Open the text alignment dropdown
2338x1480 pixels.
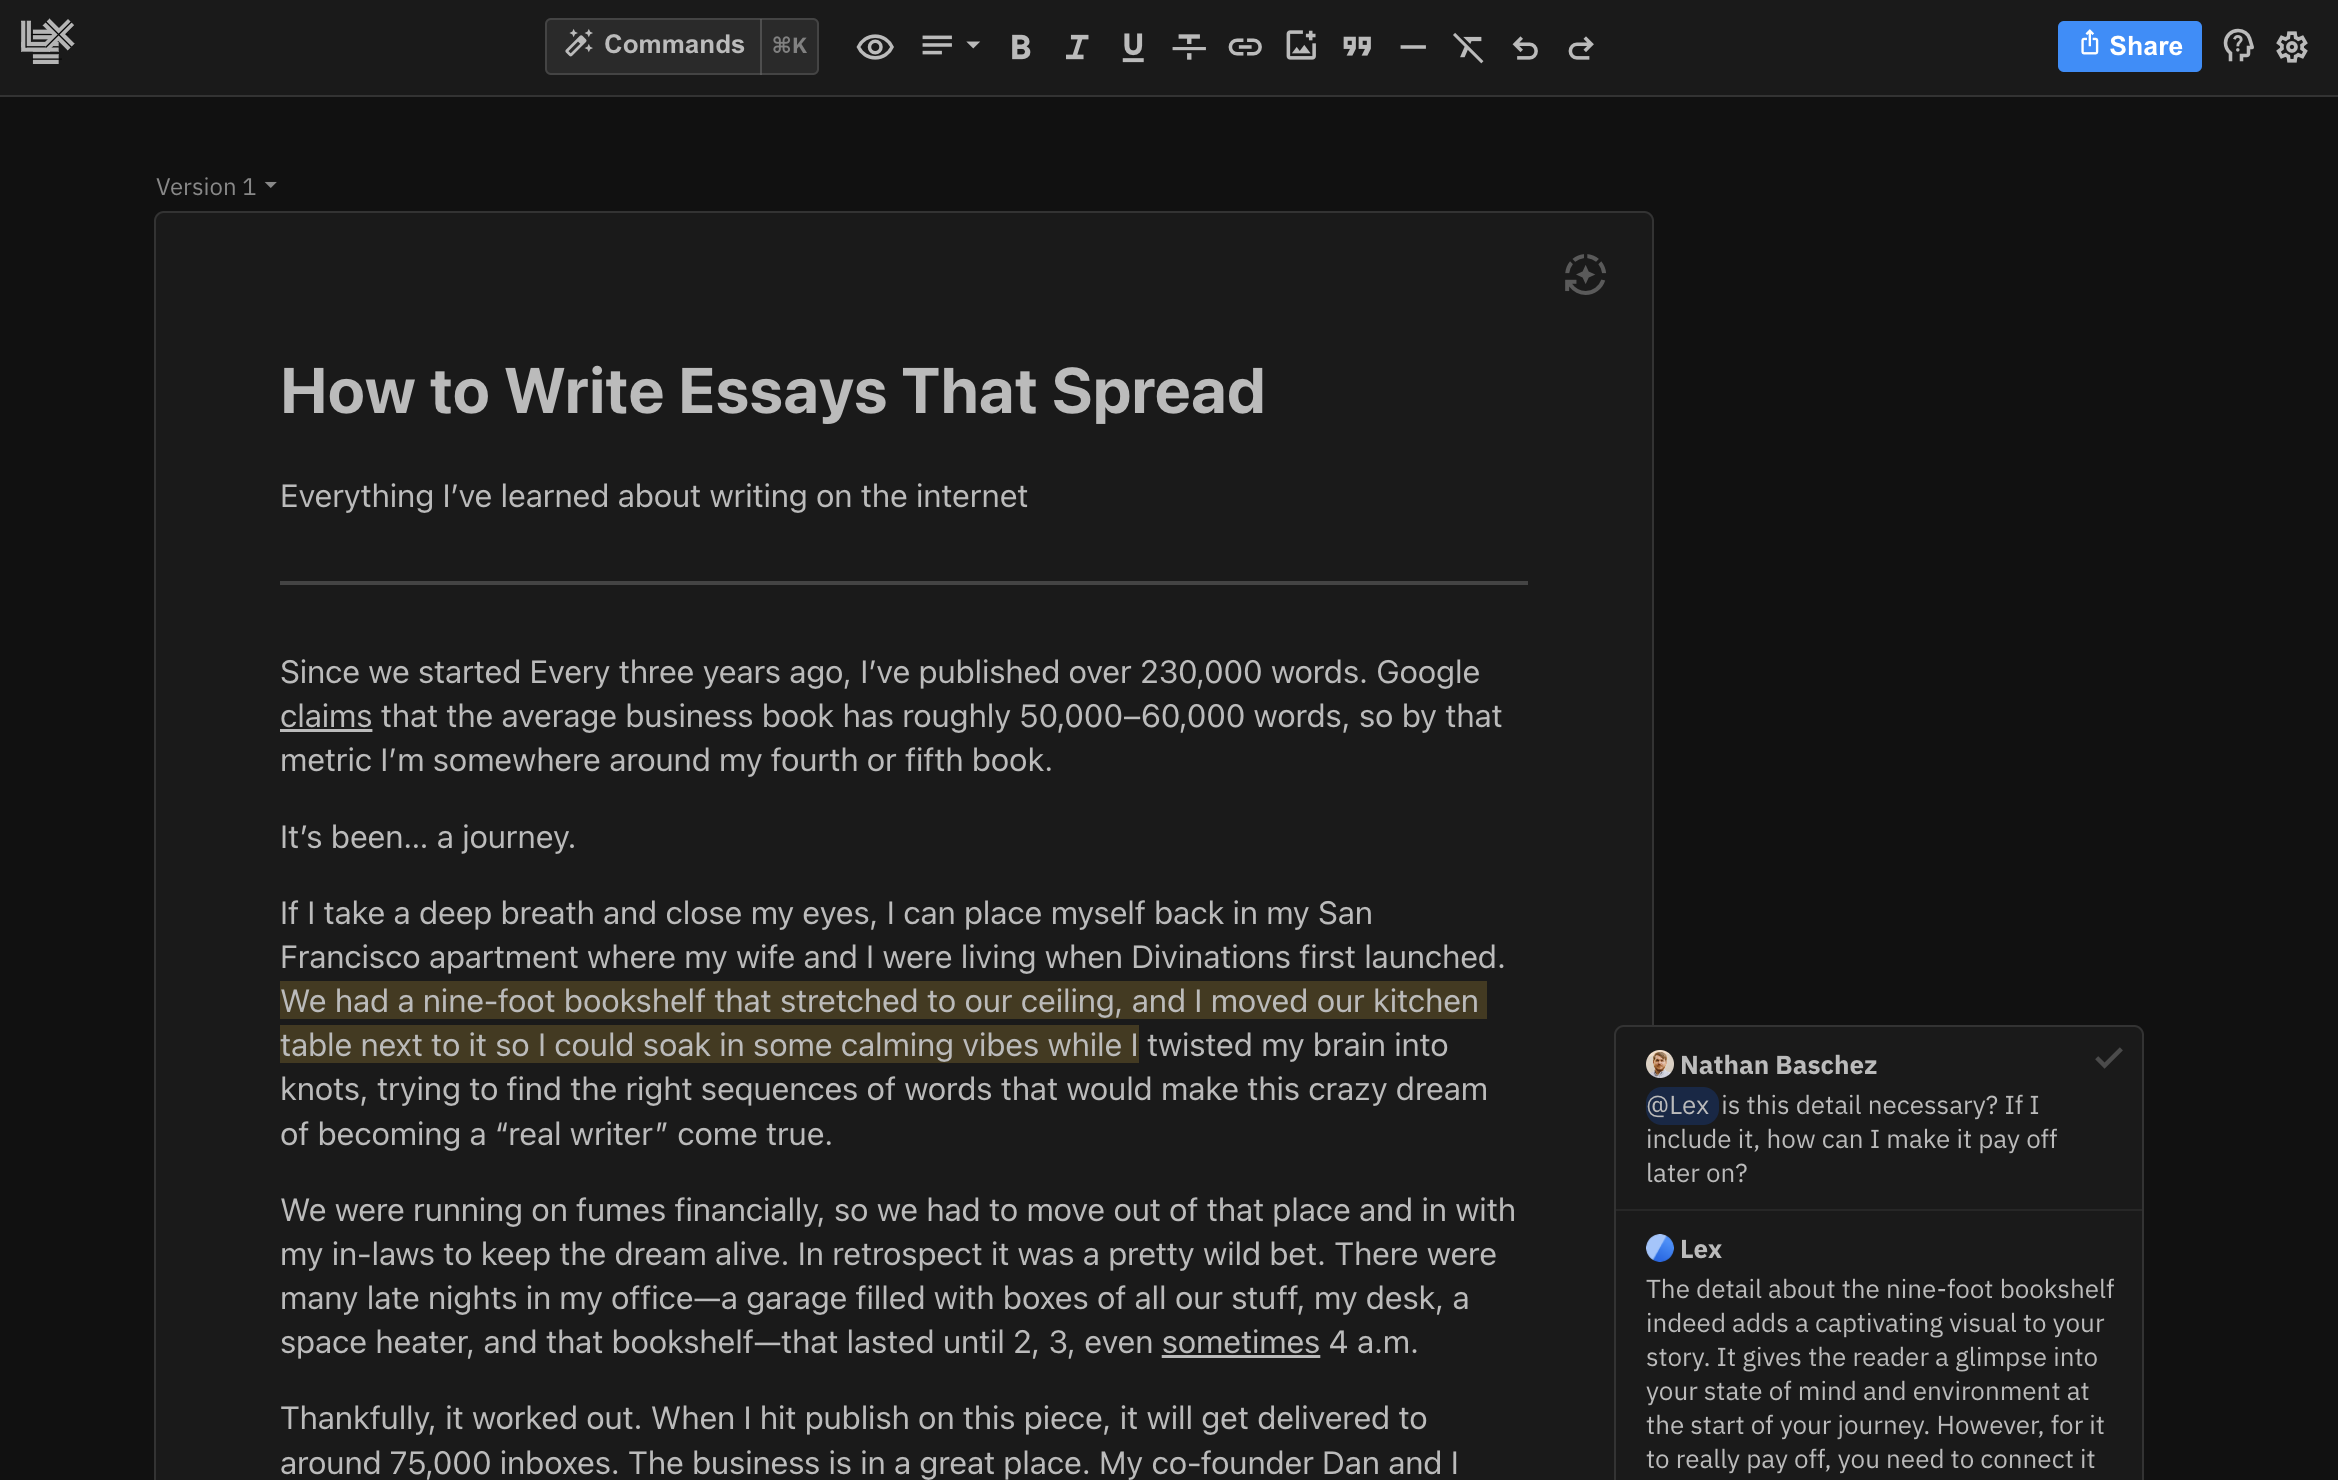pos(949,46)
